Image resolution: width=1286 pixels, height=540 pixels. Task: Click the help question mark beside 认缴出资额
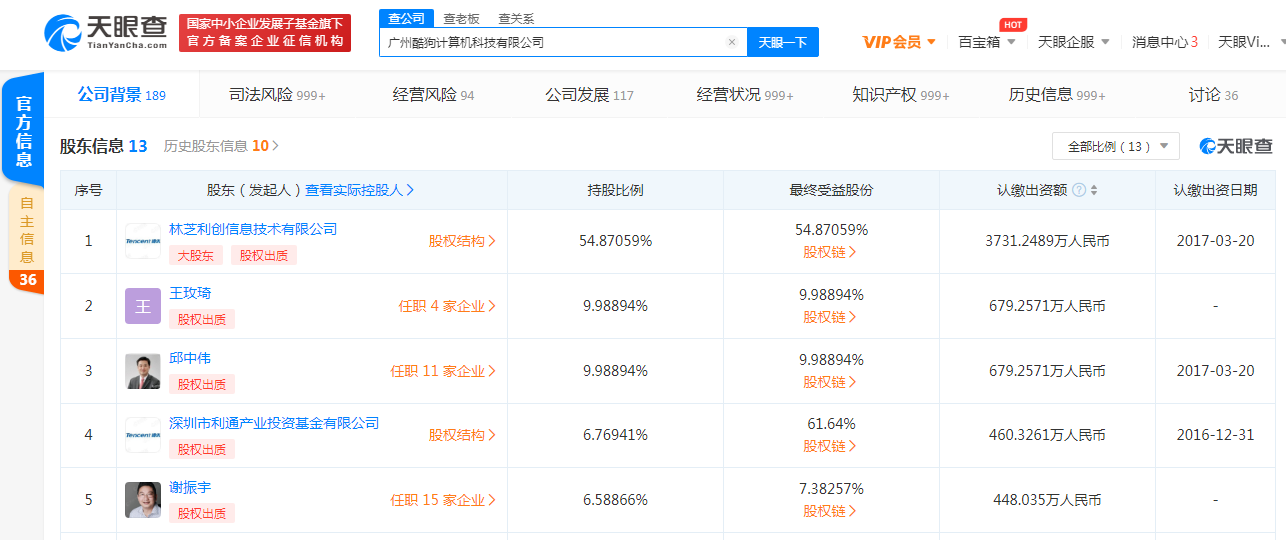coord(1079,190)
